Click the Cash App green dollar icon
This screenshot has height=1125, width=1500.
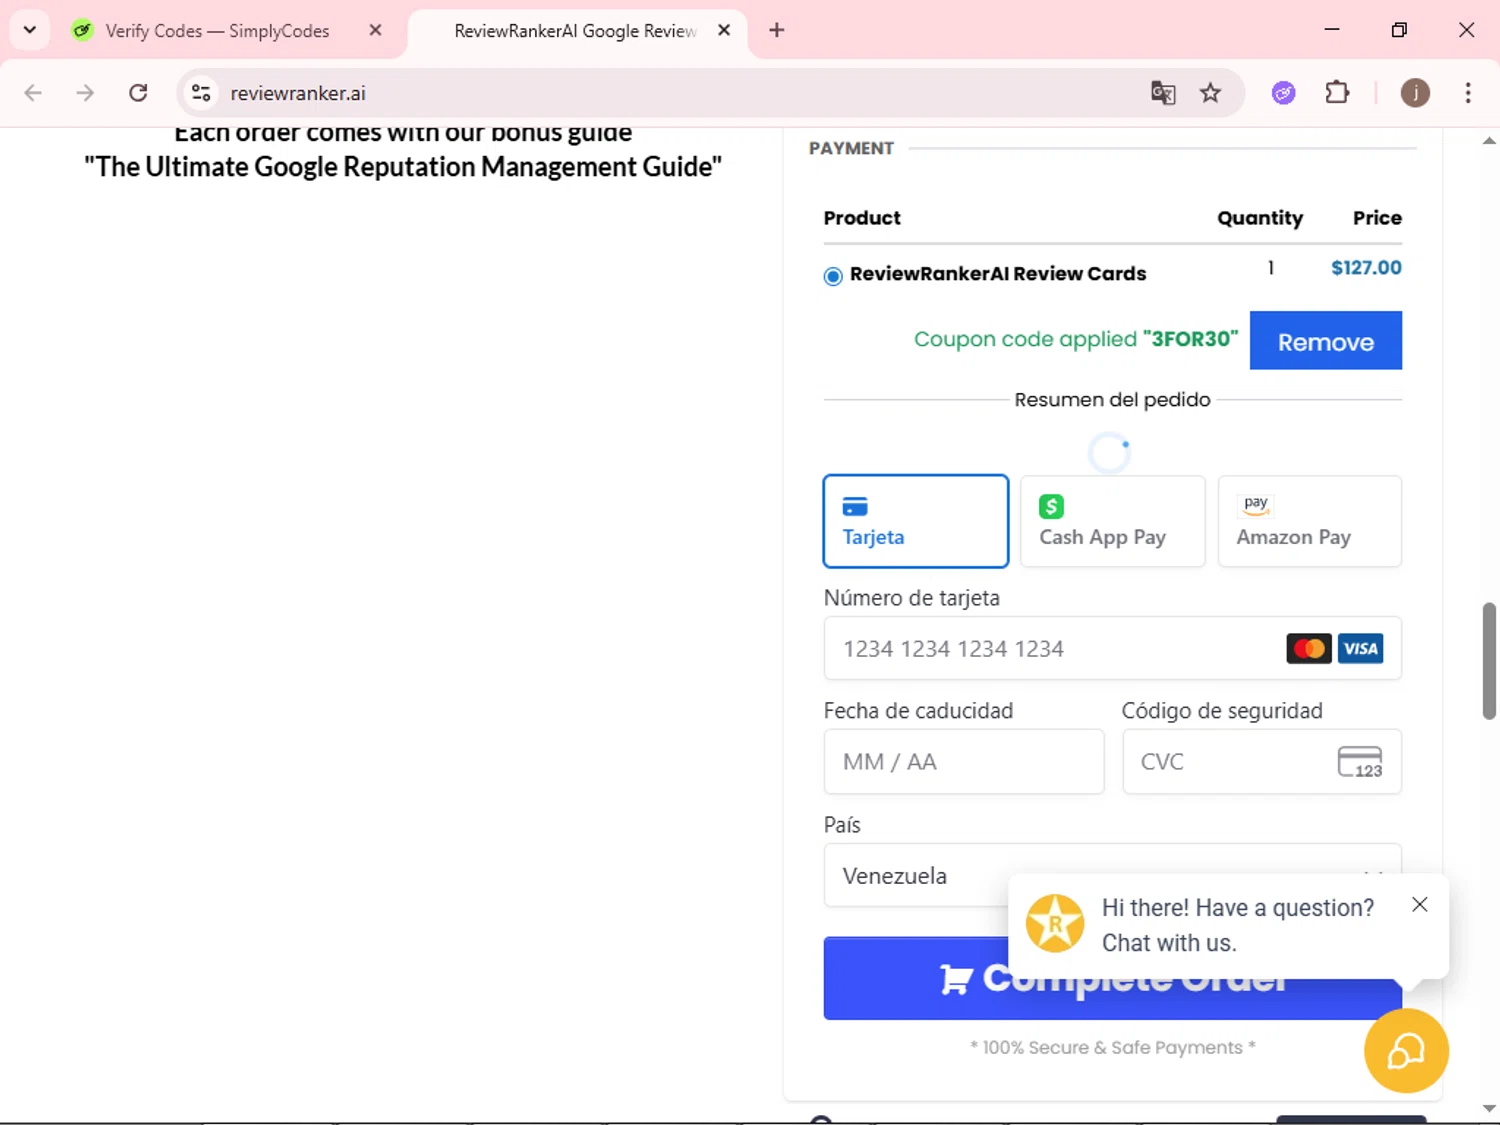pyautogui.click(x=1051, y=507)
